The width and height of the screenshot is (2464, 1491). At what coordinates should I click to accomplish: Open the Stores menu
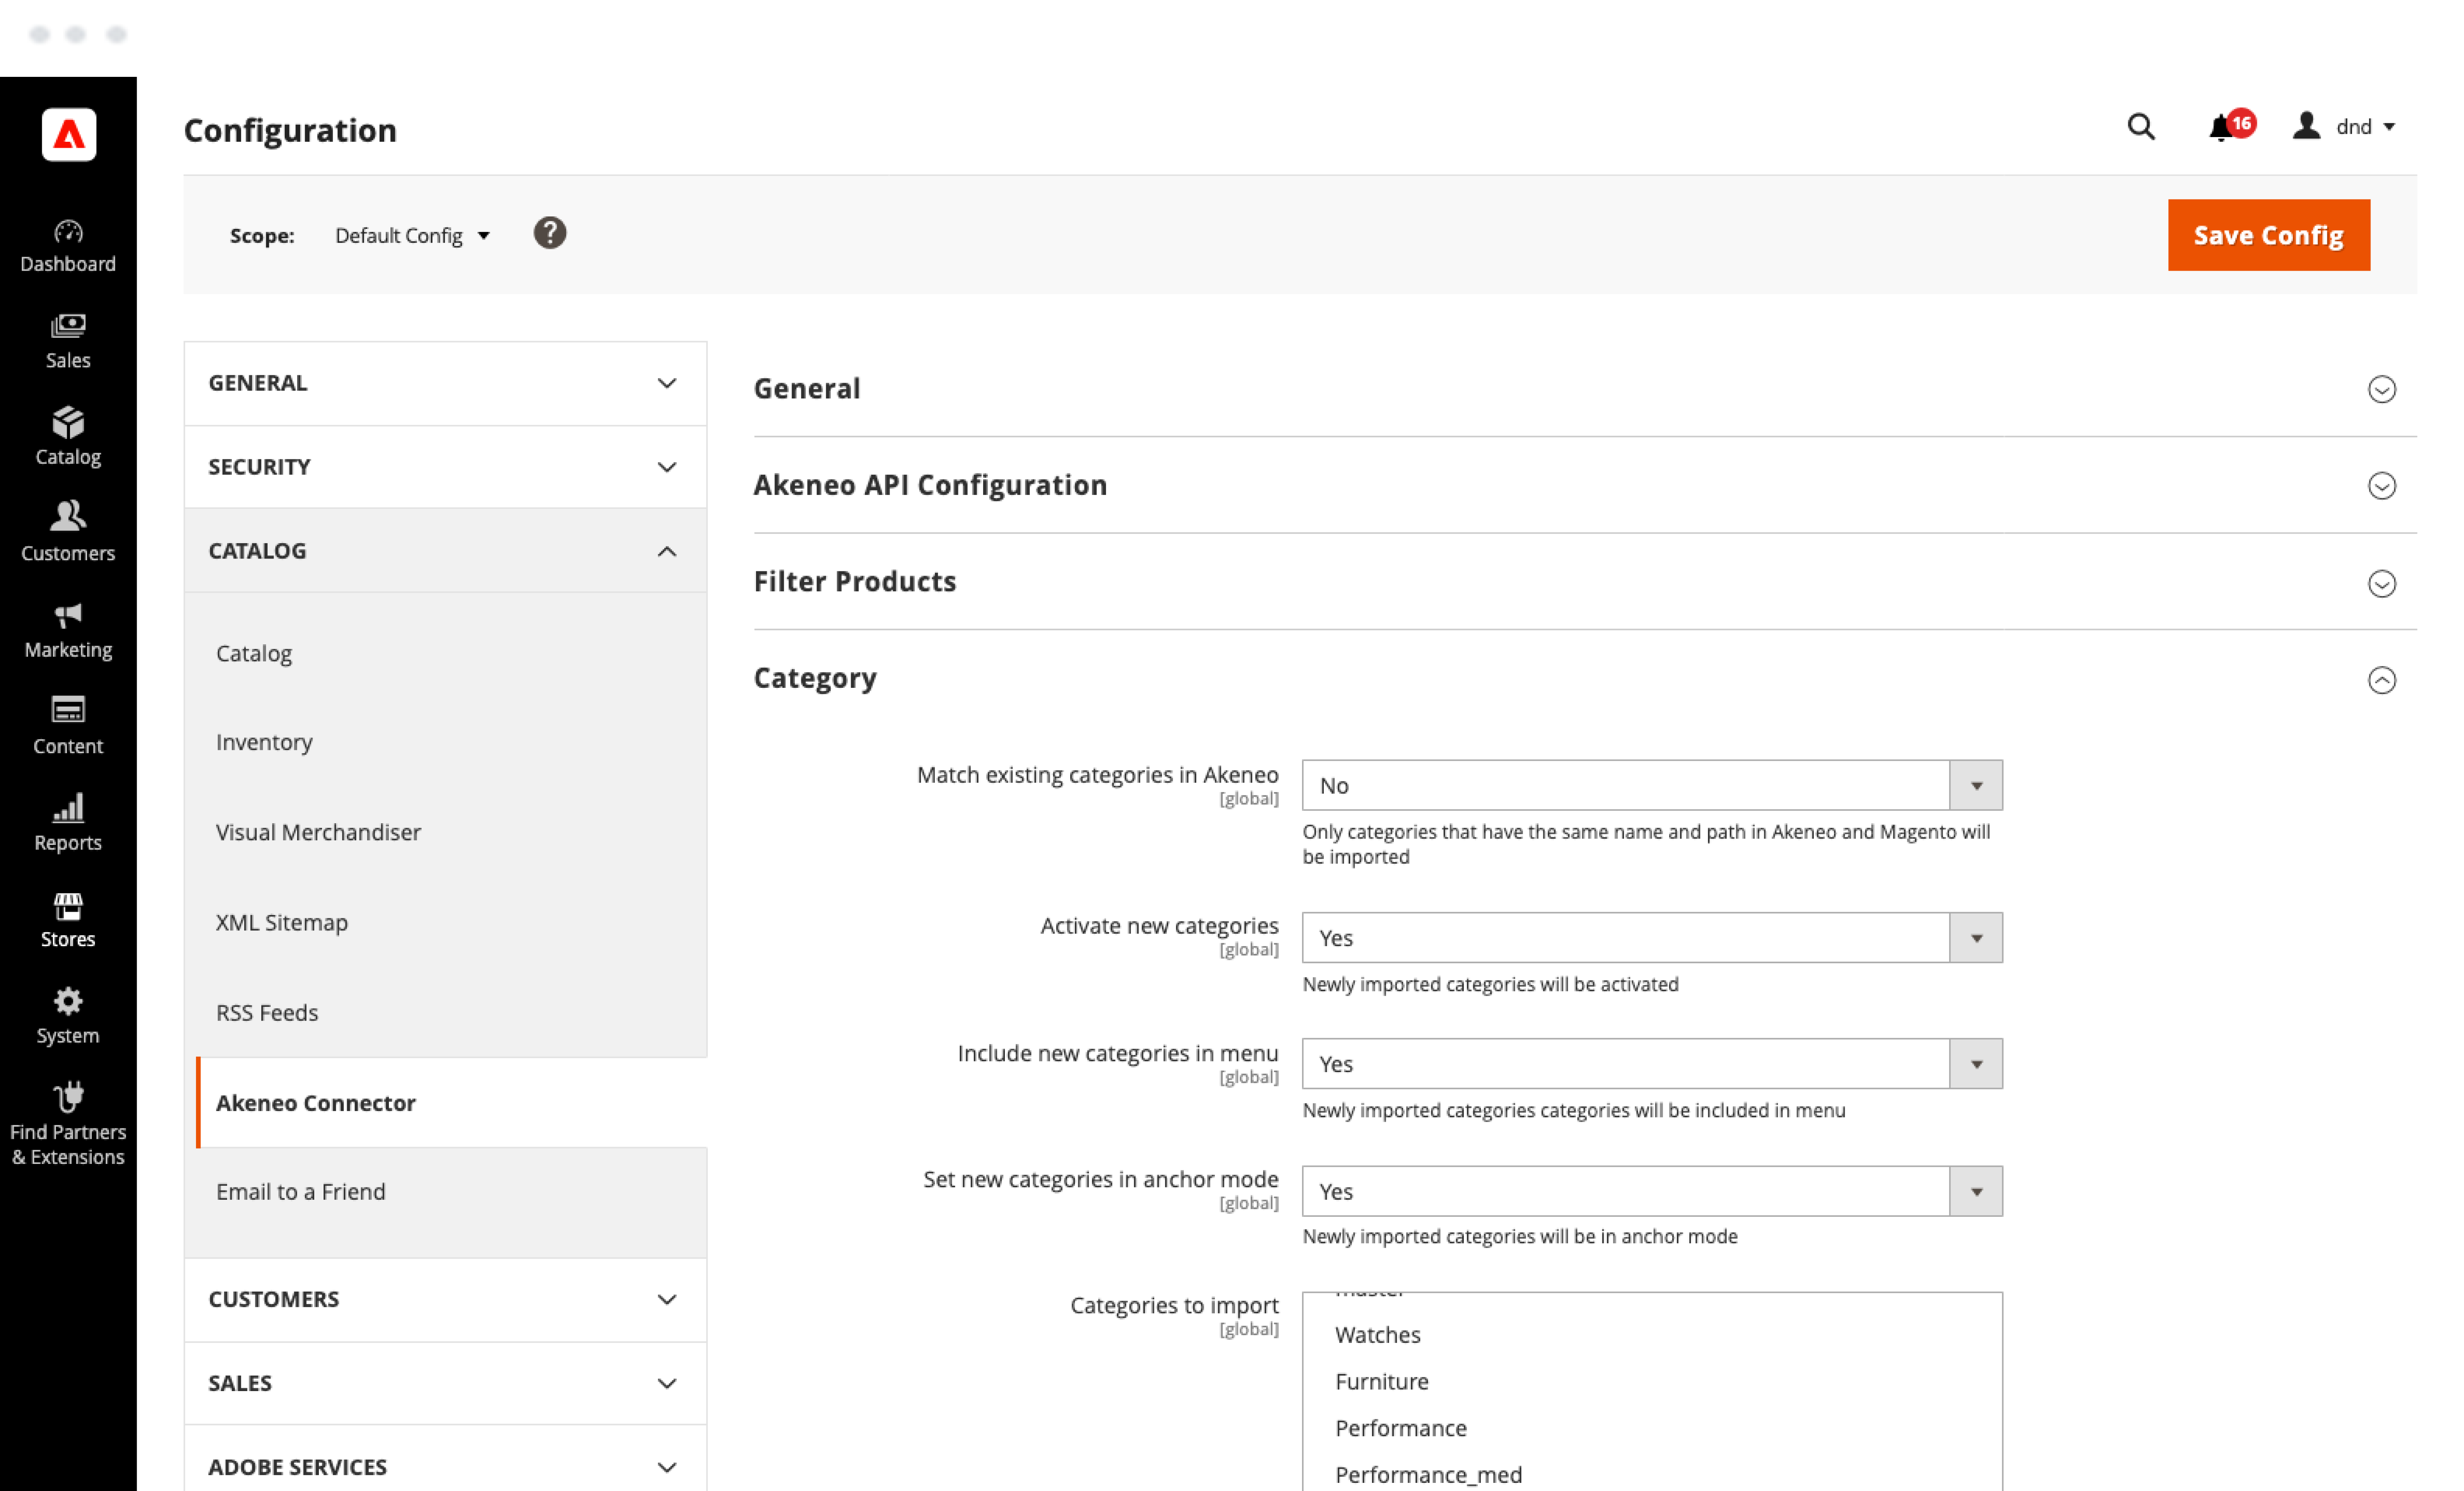pyautogui.click(x=68, y=920)
